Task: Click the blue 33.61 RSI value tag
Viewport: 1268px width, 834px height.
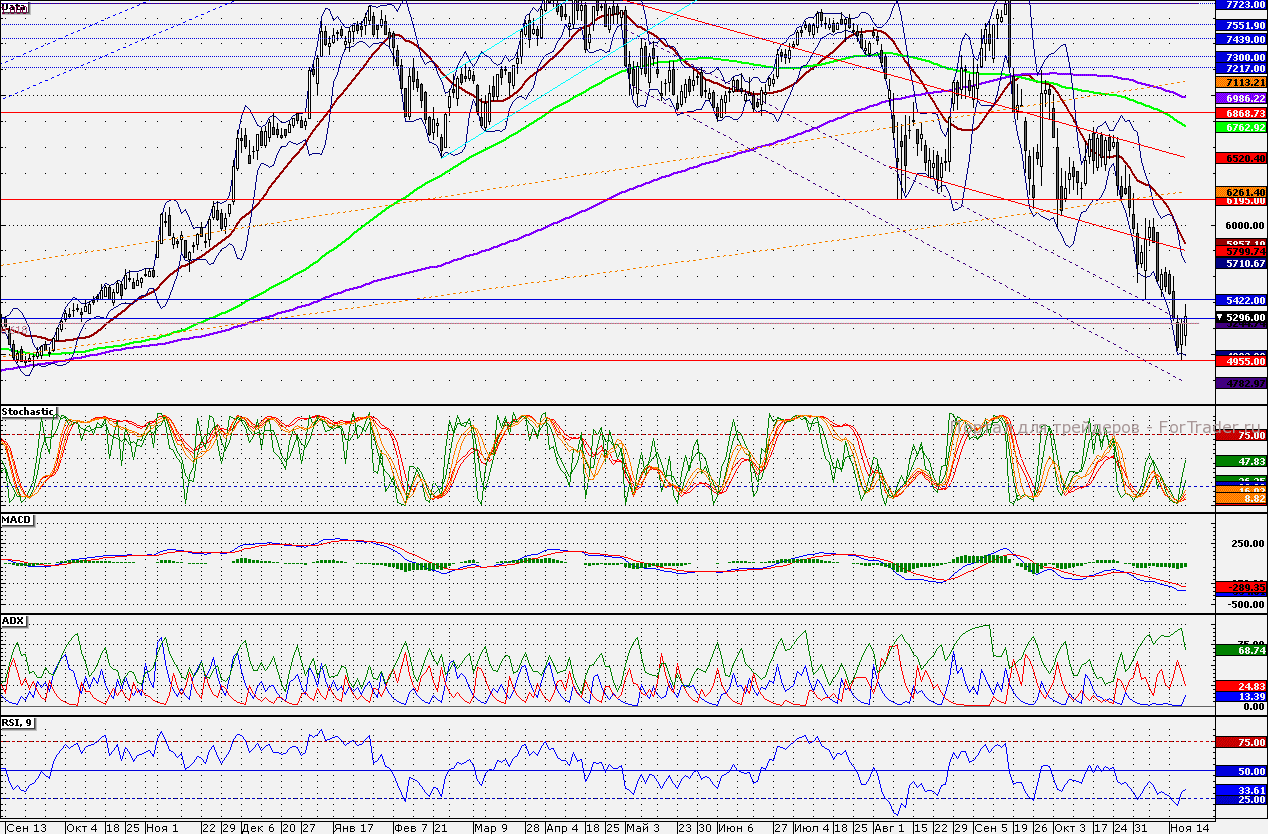Action: pyautogui.click(x=1240, y=789)
